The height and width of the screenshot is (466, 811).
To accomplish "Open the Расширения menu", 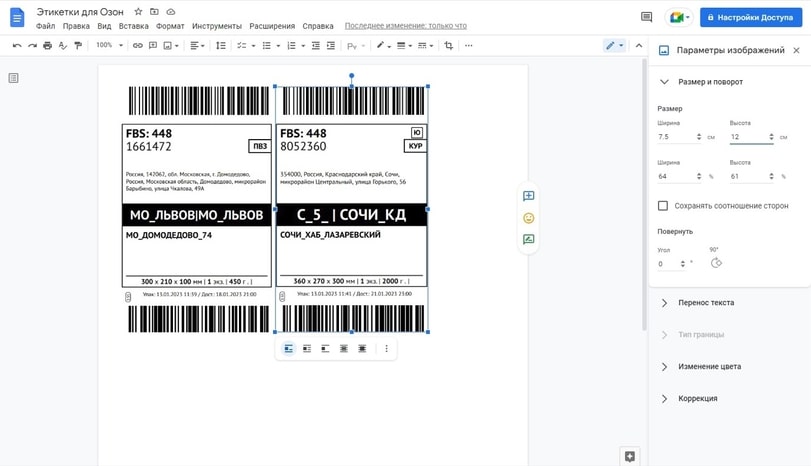I will pyautogui.click(x=272, y=26).
